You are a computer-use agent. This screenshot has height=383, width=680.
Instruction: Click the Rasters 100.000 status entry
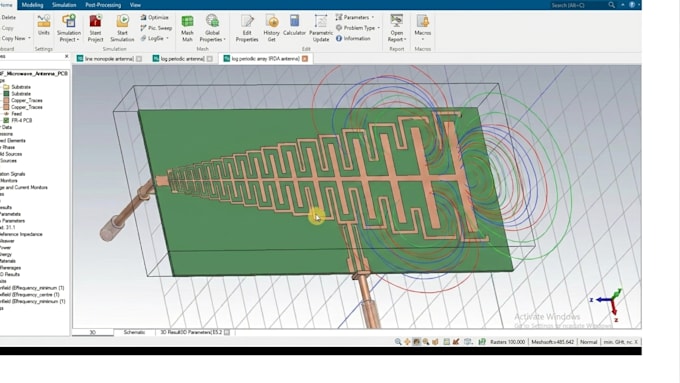[x=507, y=342]
